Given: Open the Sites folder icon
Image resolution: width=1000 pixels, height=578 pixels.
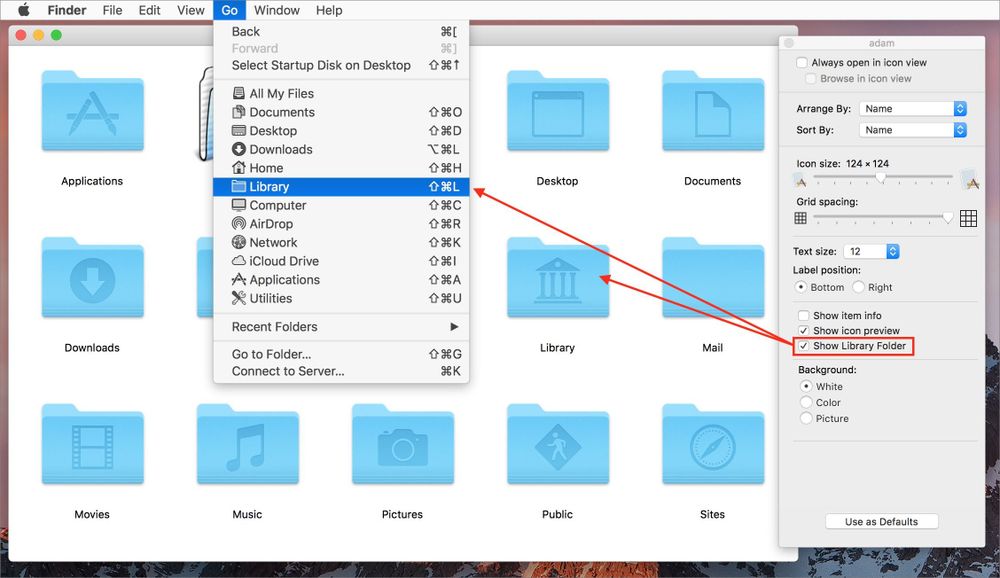Looking at the screenshot, I should [713, 444].
